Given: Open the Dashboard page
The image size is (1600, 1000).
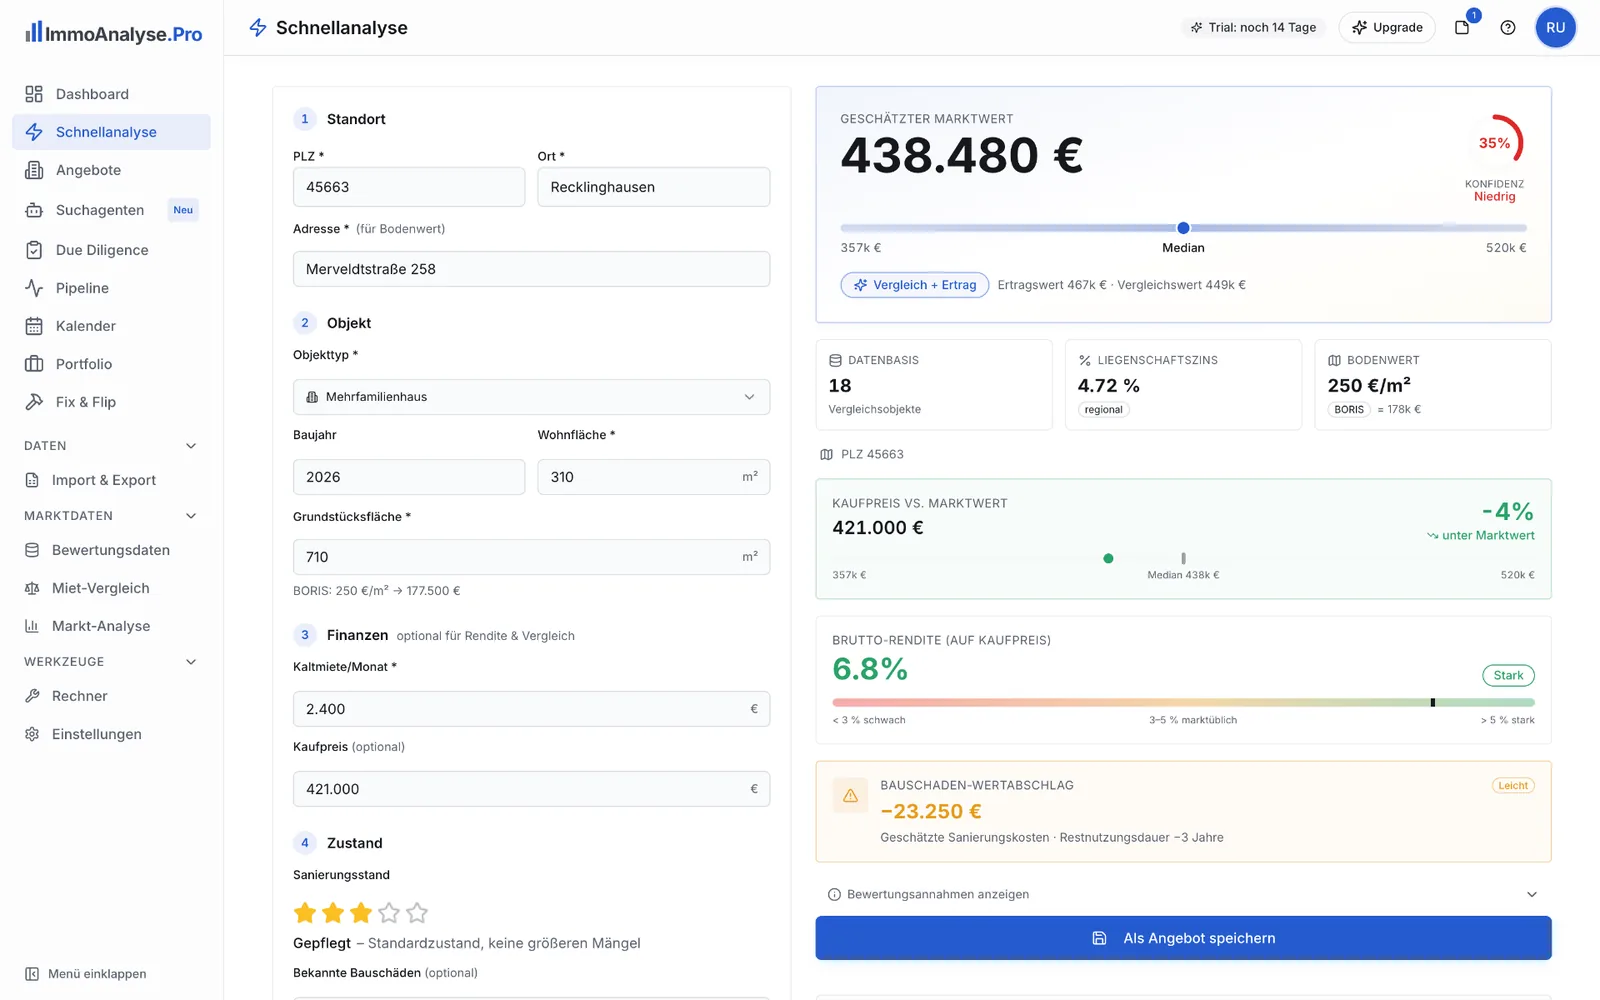Looking at the screenshot, I should (x=111, y=94).
